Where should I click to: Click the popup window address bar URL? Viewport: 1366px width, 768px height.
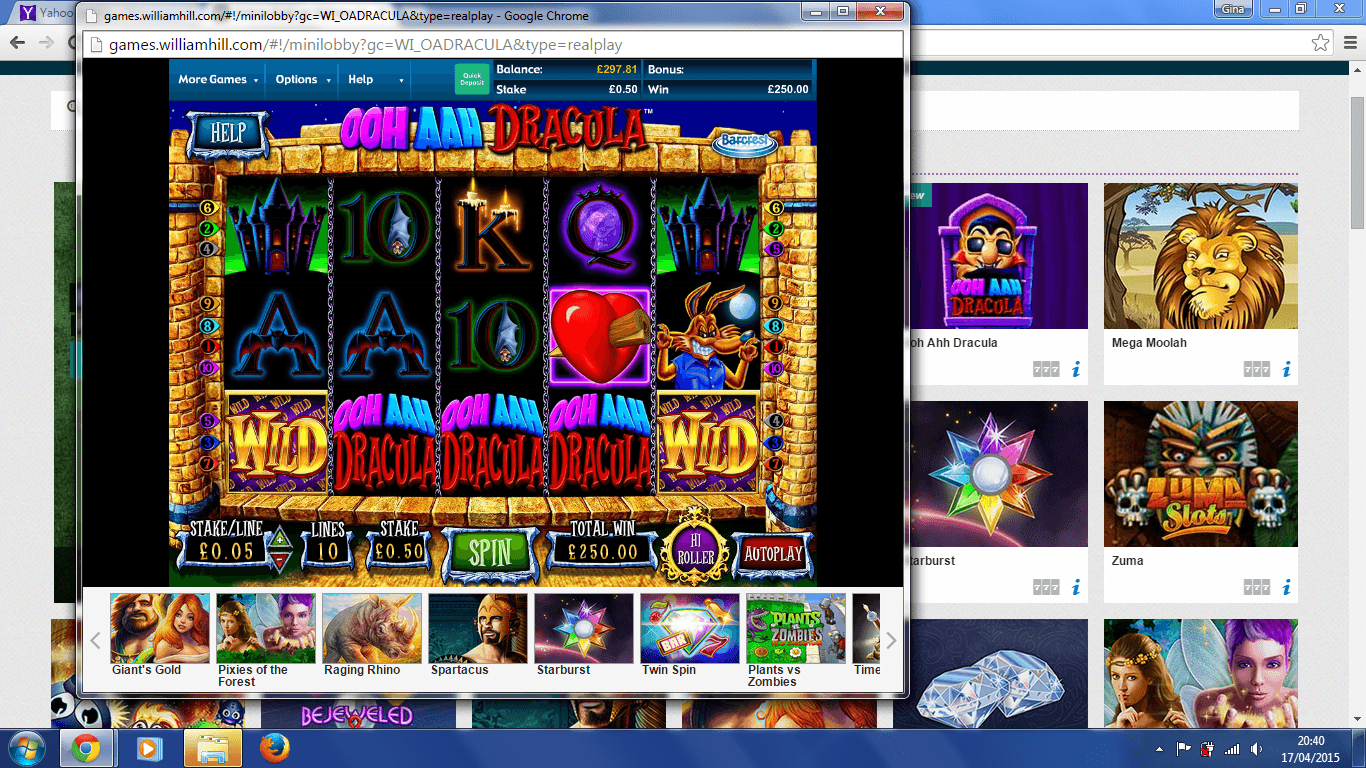[365, 45]
